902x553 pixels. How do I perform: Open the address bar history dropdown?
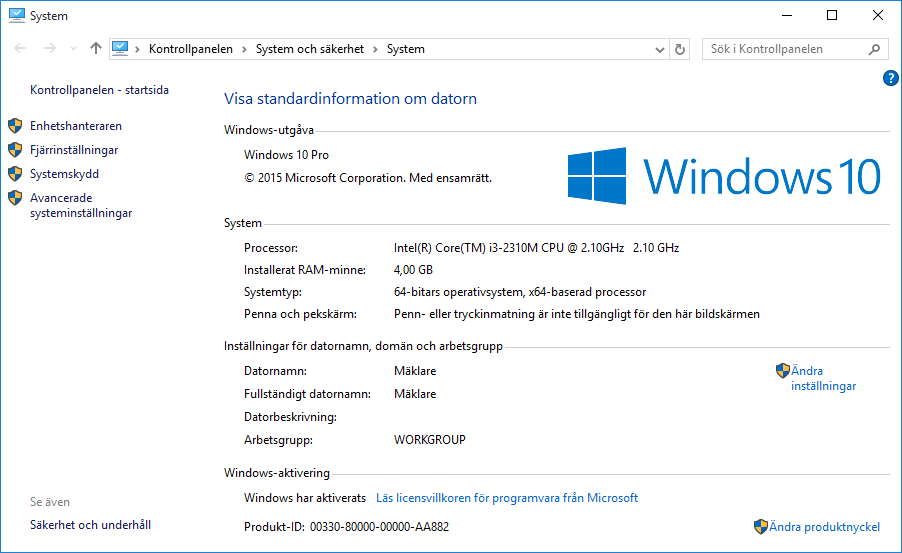tap(660, 49)
